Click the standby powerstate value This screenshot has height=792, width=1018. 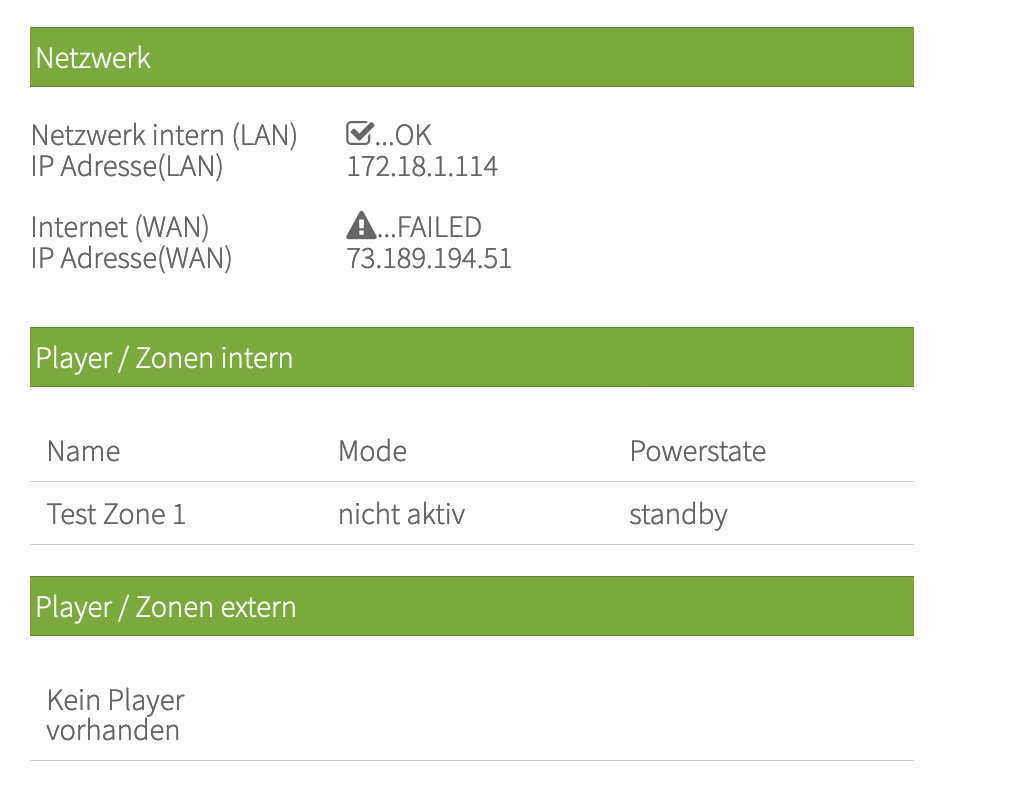678,514
